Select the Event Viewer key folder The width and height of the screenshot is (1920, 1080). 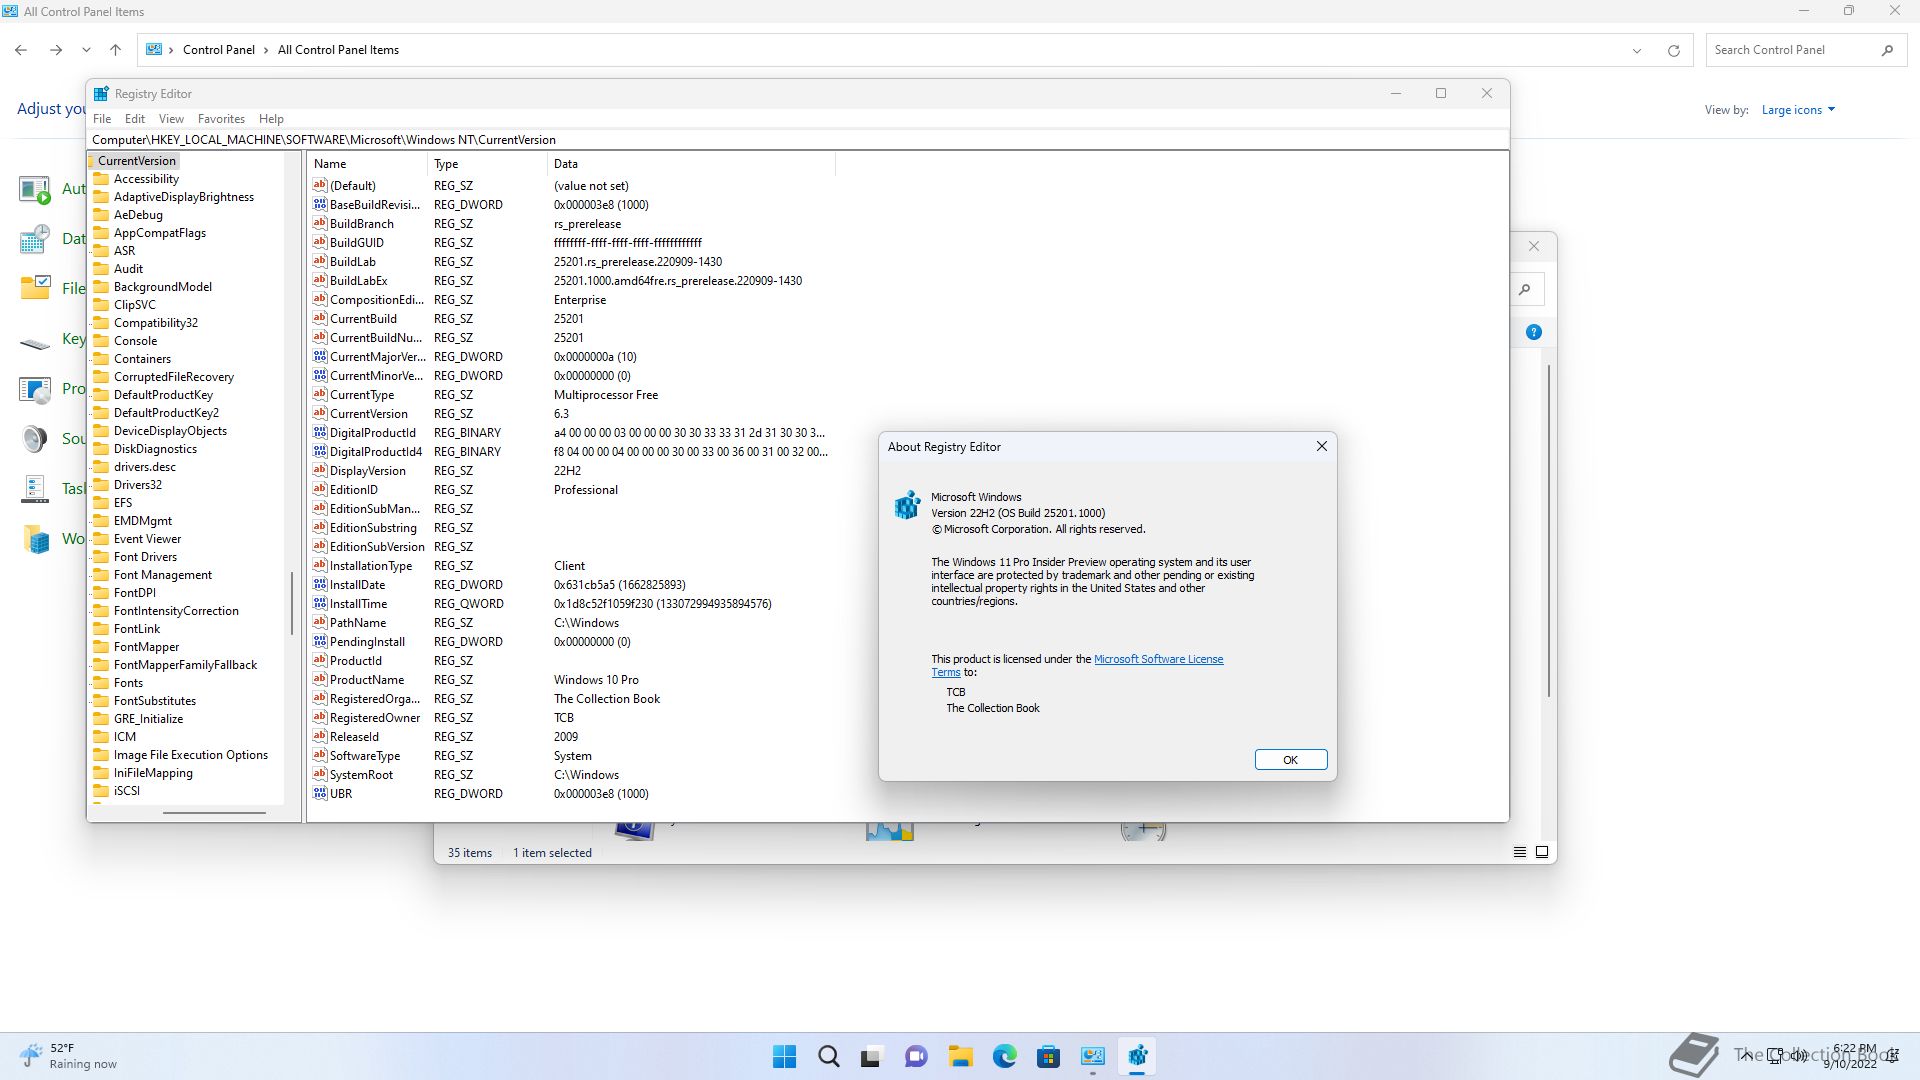(x=147, y=539)
